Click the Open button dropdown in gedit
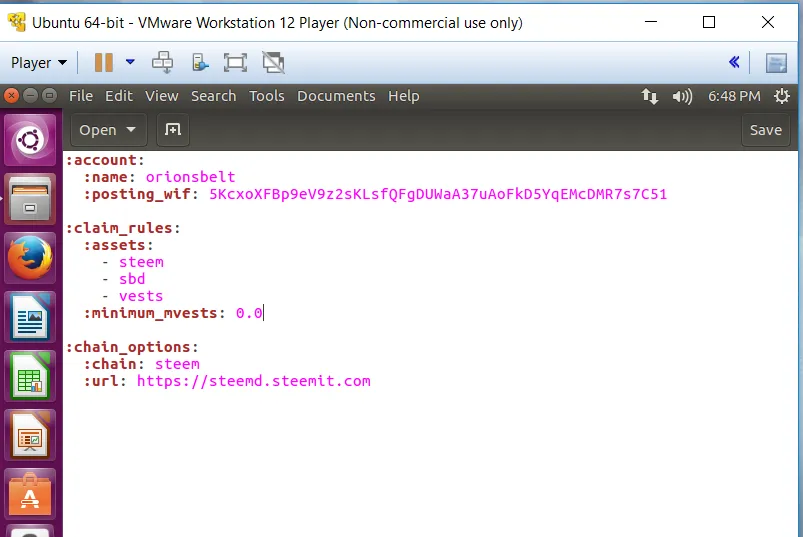Viewport: 803px width, 537px height. (x=108, y=130)
